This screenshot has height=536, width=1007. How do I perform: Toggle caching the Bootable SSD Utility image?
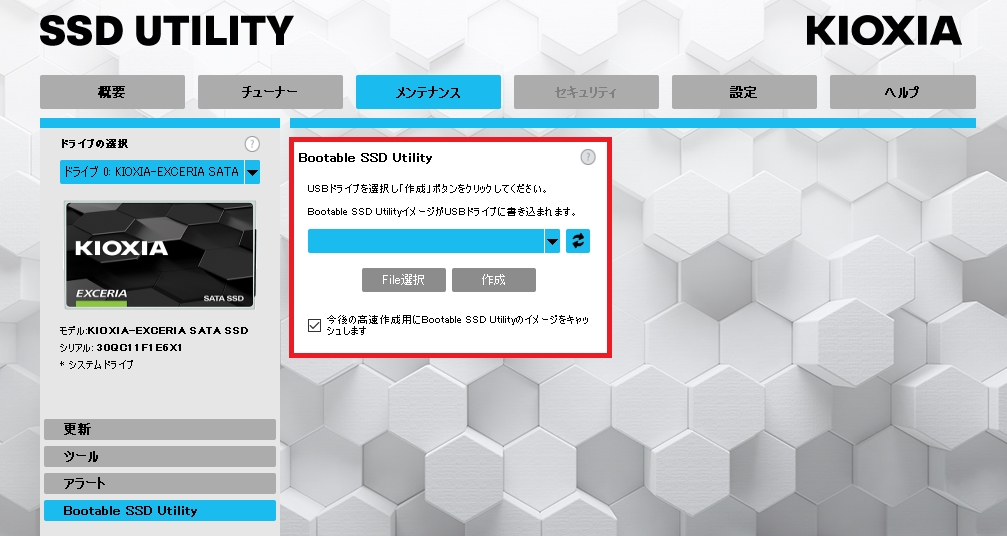[314, 325]
